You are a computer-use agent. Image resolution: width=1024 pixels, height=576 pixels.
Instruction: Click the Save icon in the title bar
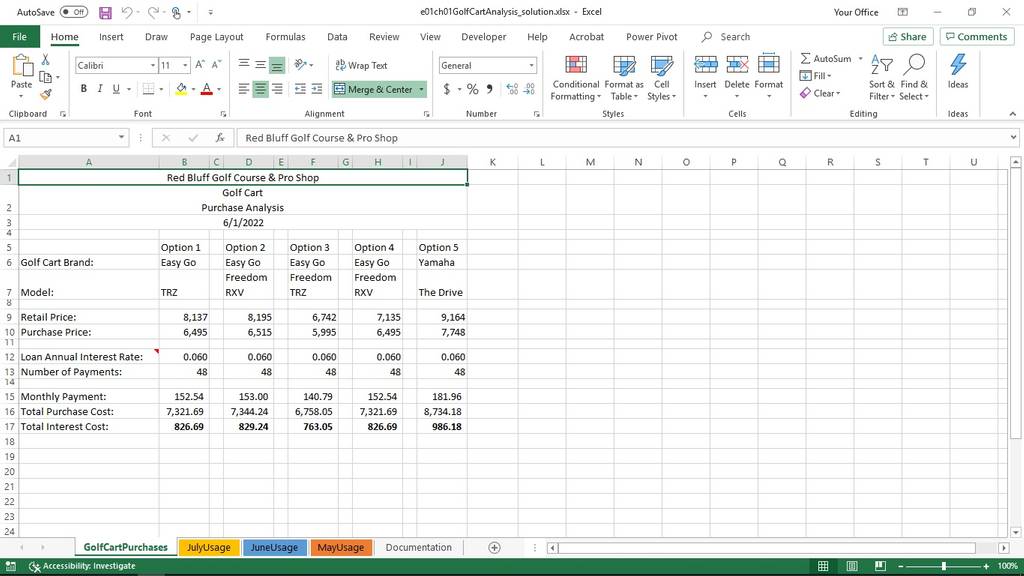[x=105, y=12]
